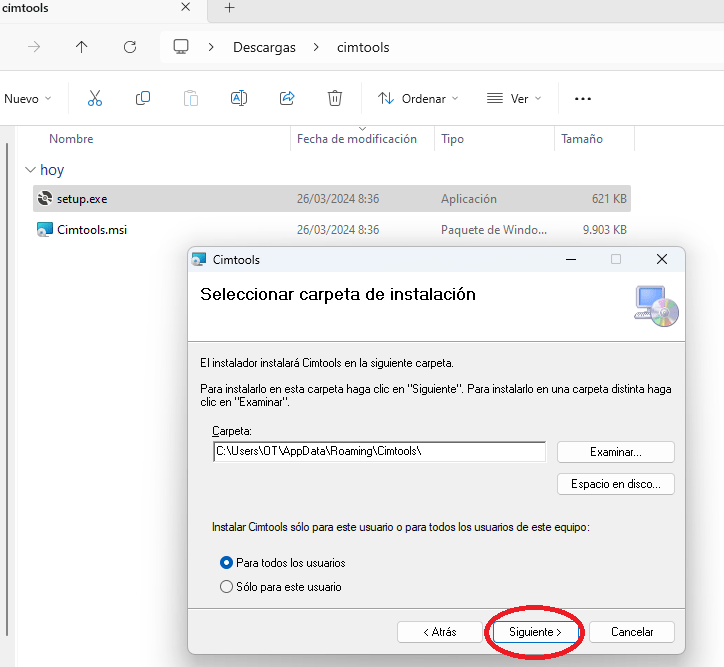Click the Carpeta installation path field

coord(380,451)
